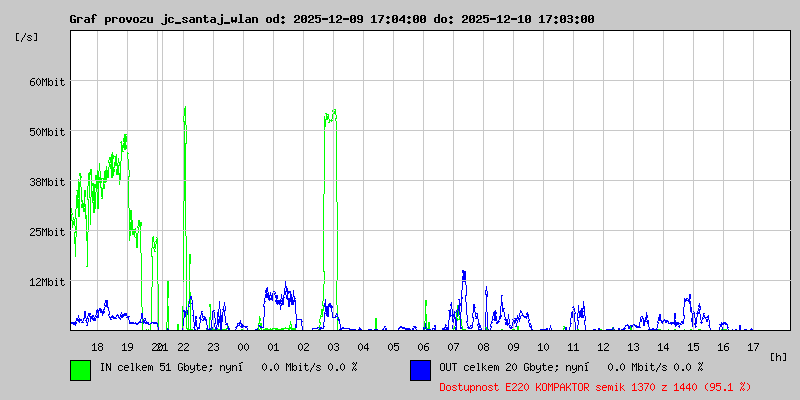The height and width of the screenshot is (400, 800).
Task: Select the '60Mbit' y-axis label
Action: (x=47, y=82)
